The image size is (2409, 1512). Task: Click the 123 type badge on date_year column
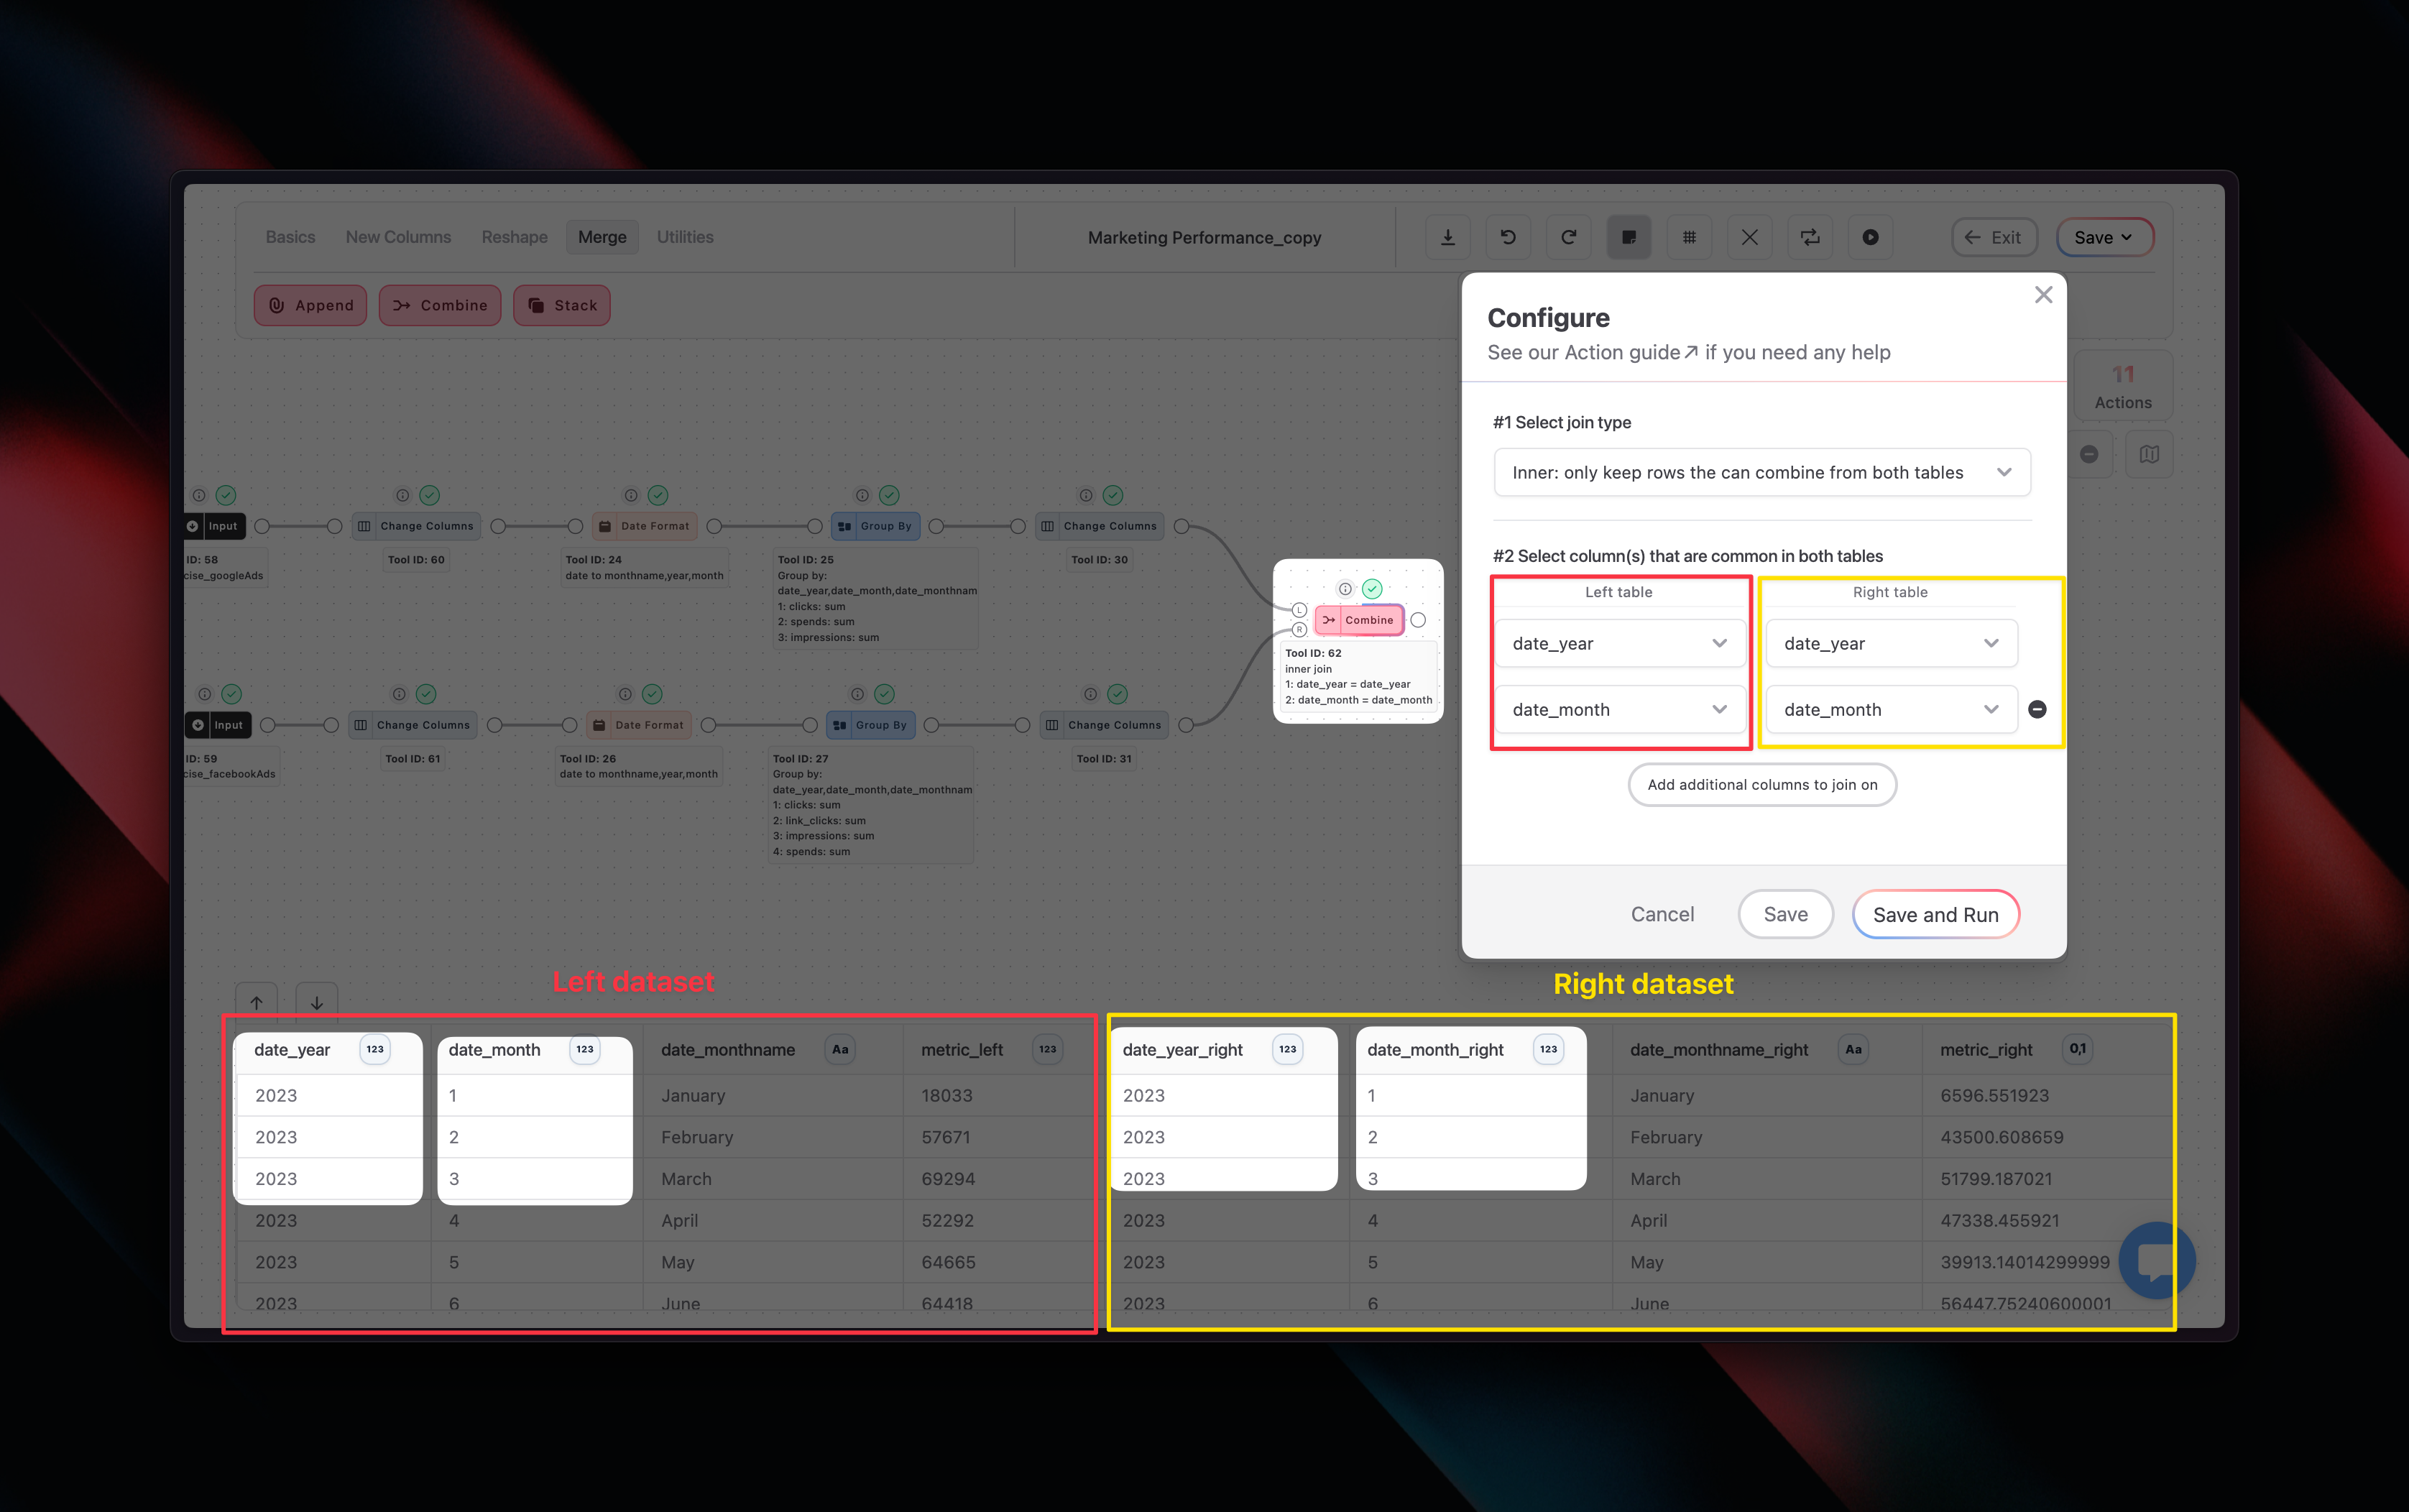(x=375, y=1049)
